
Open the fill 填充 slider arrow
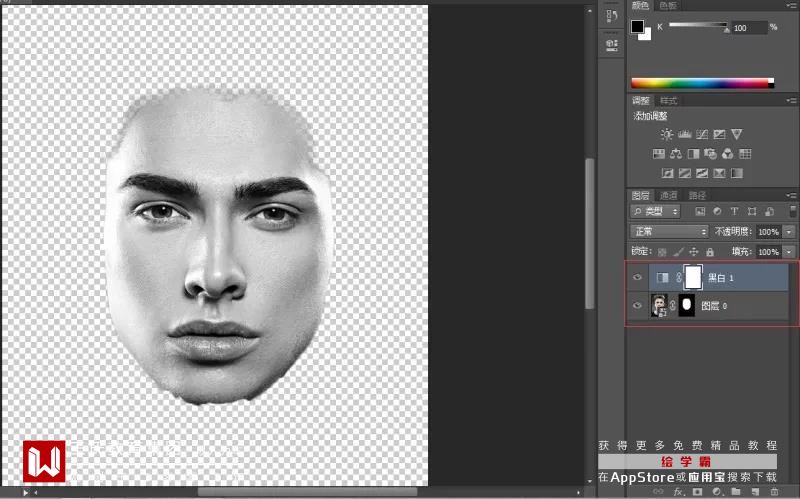tap(789, 252)
